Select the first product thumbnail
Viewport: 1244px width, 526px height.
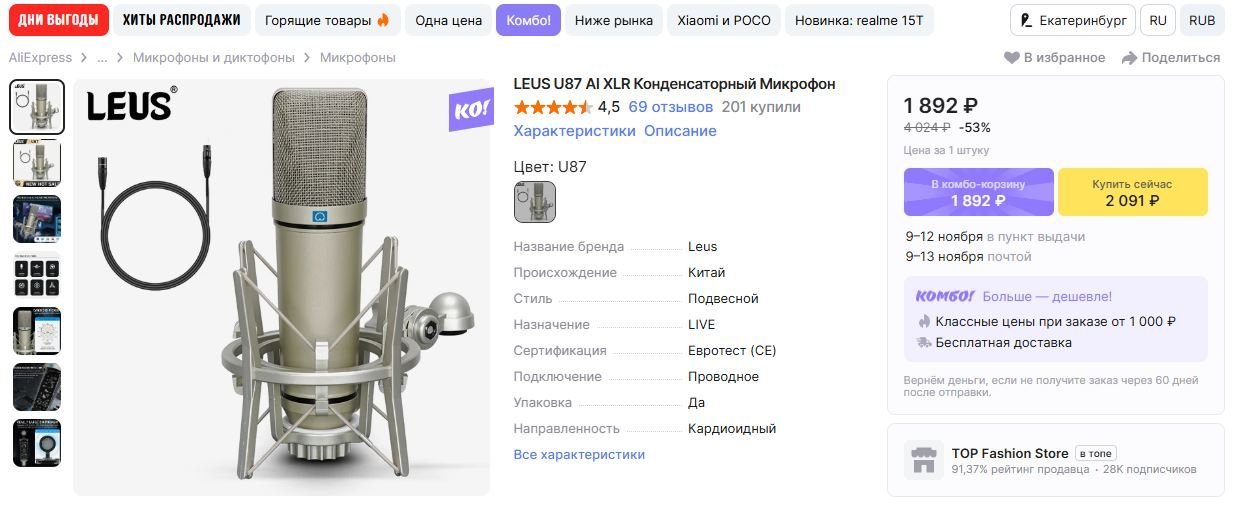pos(37,107)
